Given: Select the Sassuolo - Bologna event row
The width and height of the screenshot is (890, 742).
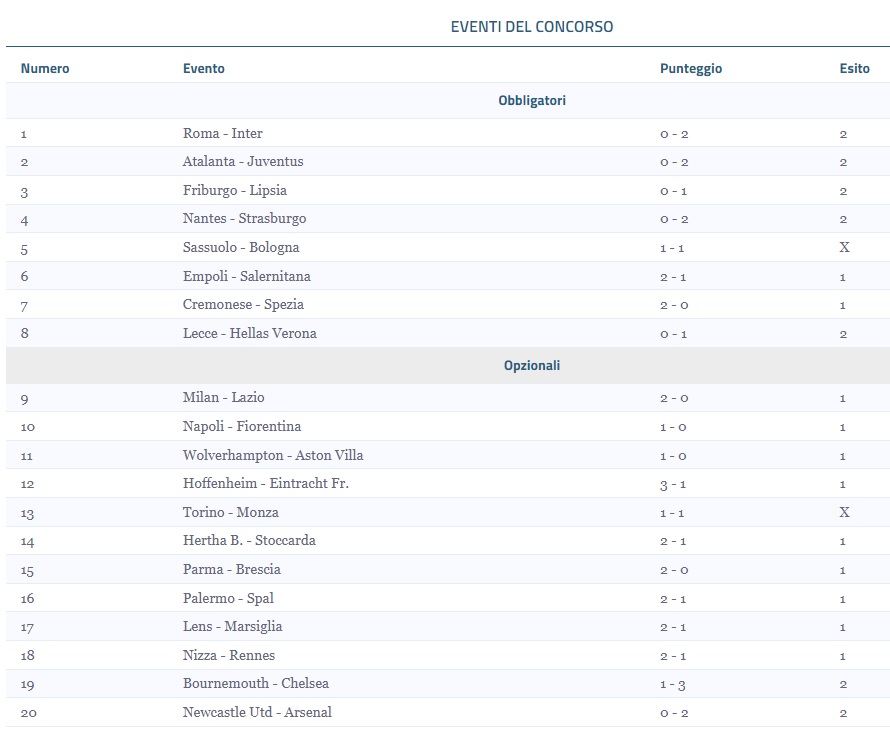Looking at the screenshot, I should tap(241, 248).
